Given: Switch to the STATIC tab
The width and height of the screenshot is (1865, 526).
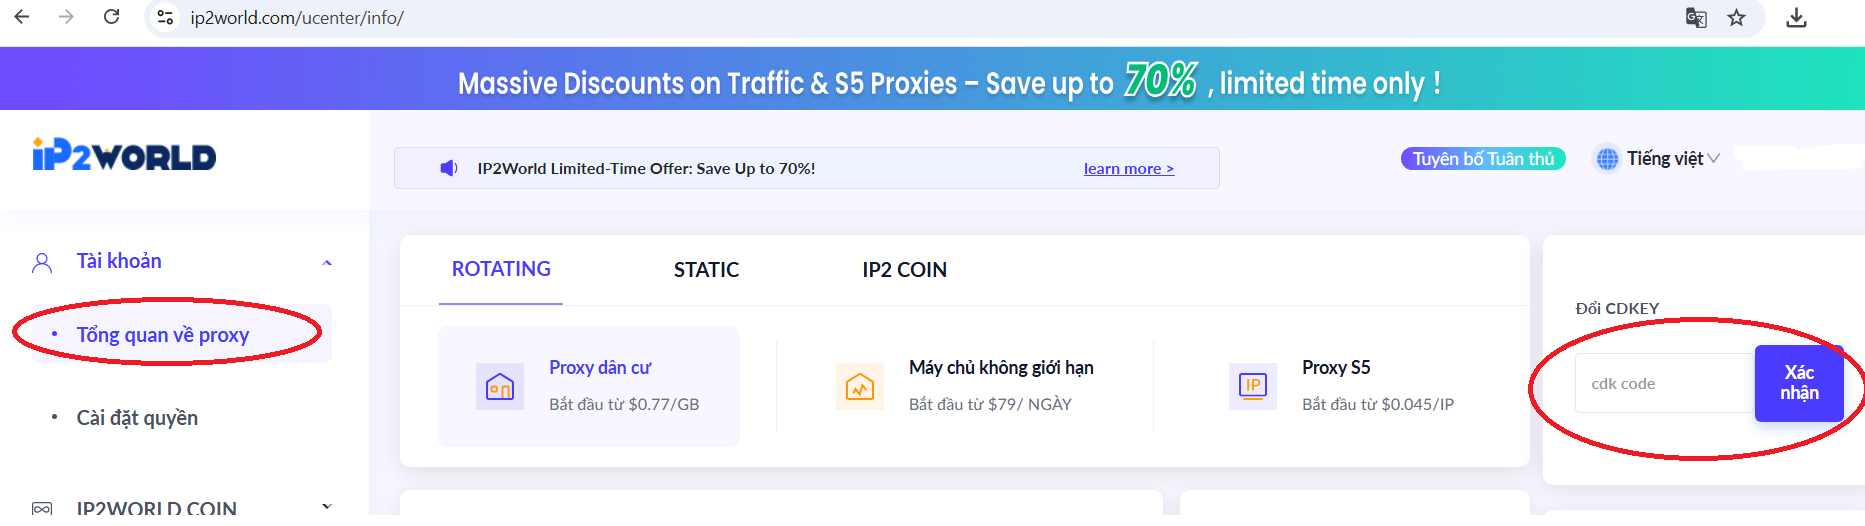Looking at the screenshot, I should 706,270.
